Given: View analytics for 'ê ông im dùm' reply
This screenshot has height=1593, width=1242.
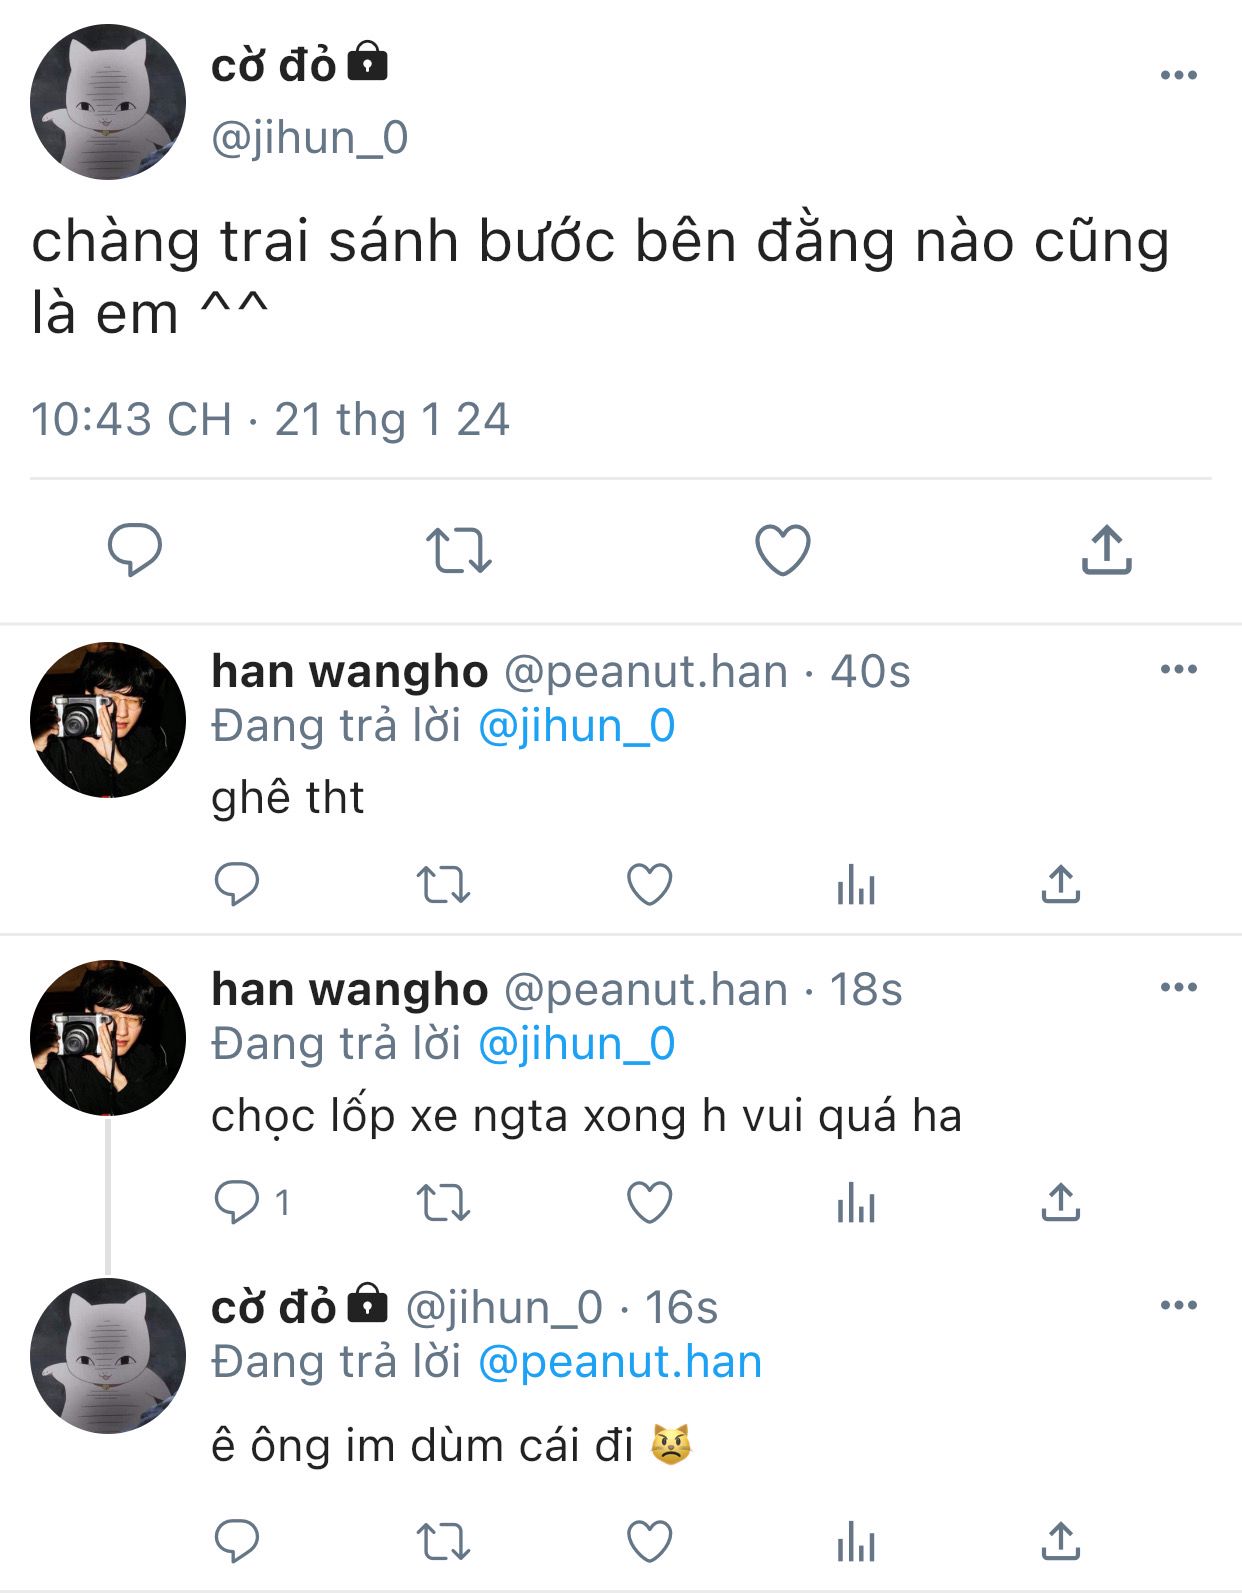Looking at the screenshot, I should click(x=856, y=1541).
